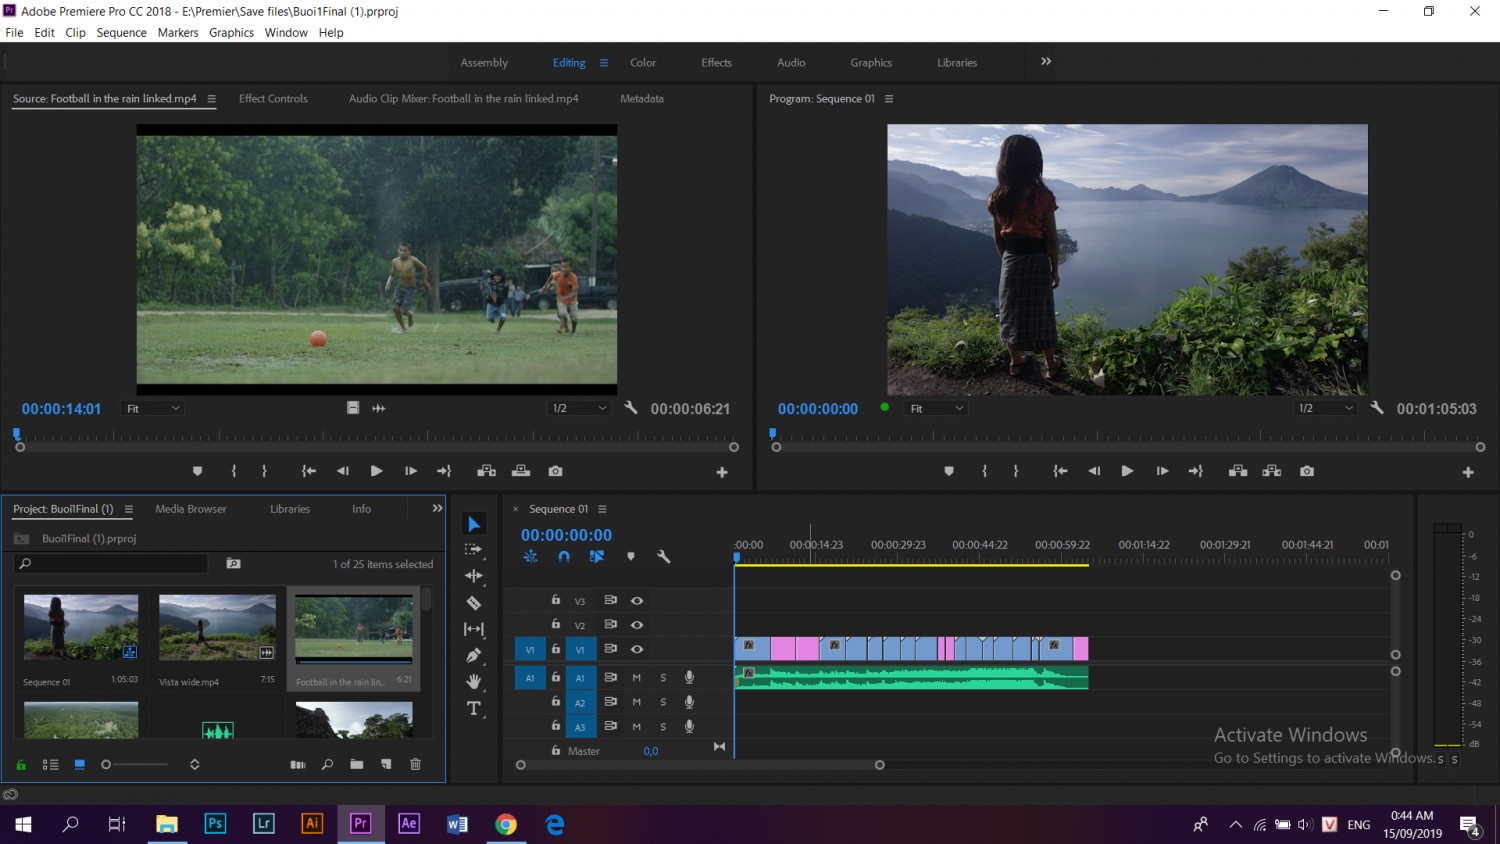Open Program monitor 1/2 resolution dropdown

tap(1325, 408)
